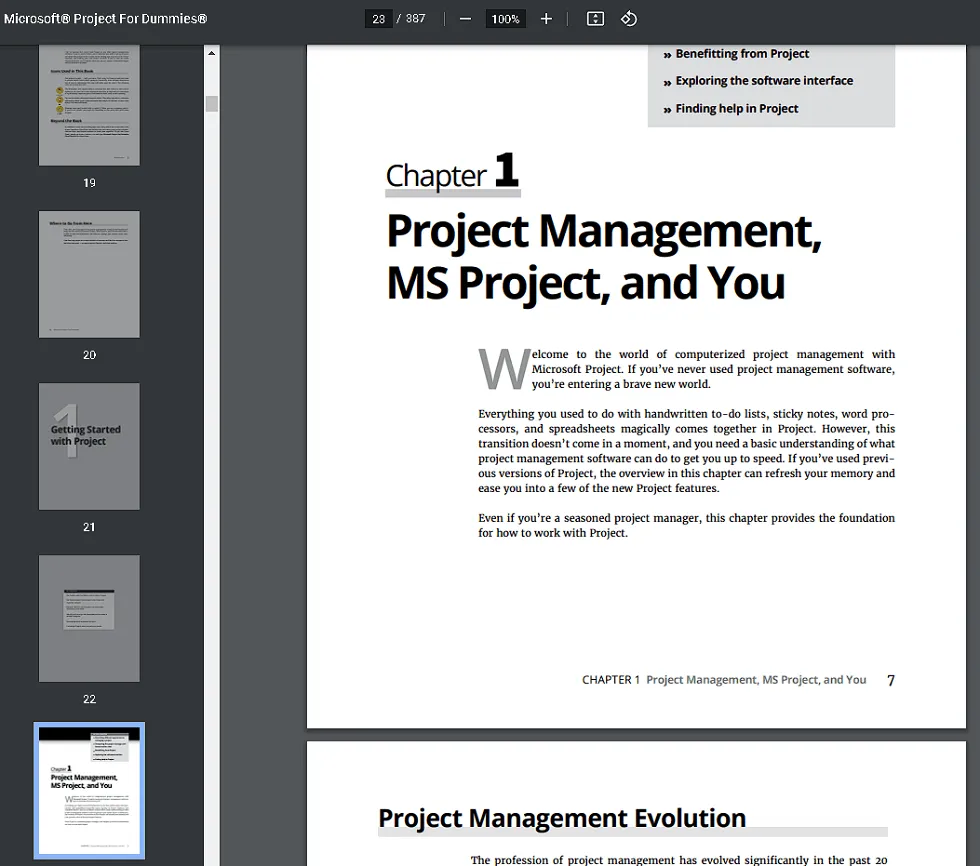Click the Chapter 1 main title text
The image size is (980, 866).
tap(603, 257)
